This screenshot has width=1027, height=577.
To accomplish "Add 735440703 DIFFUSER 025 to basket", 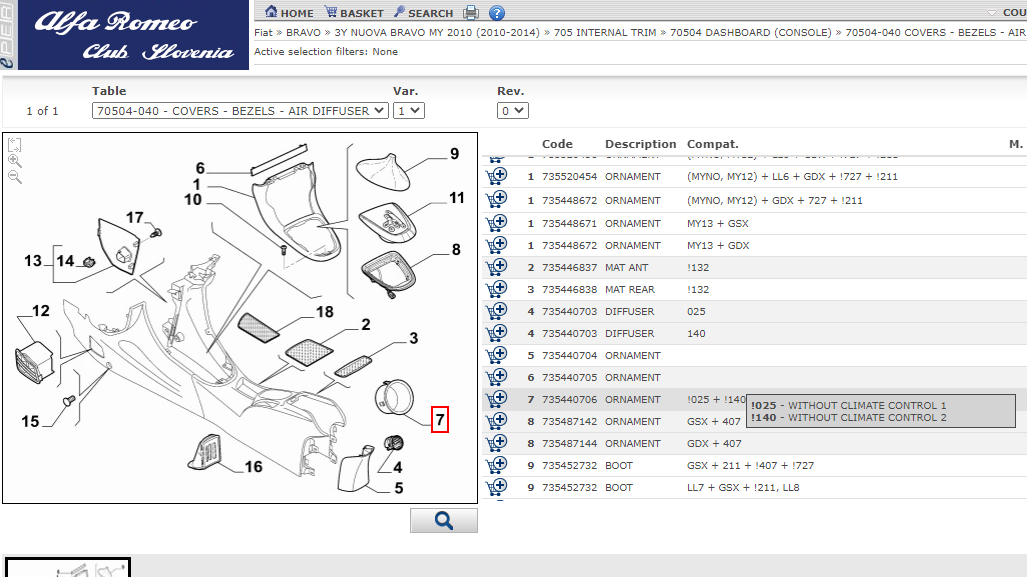I will 496,310.
